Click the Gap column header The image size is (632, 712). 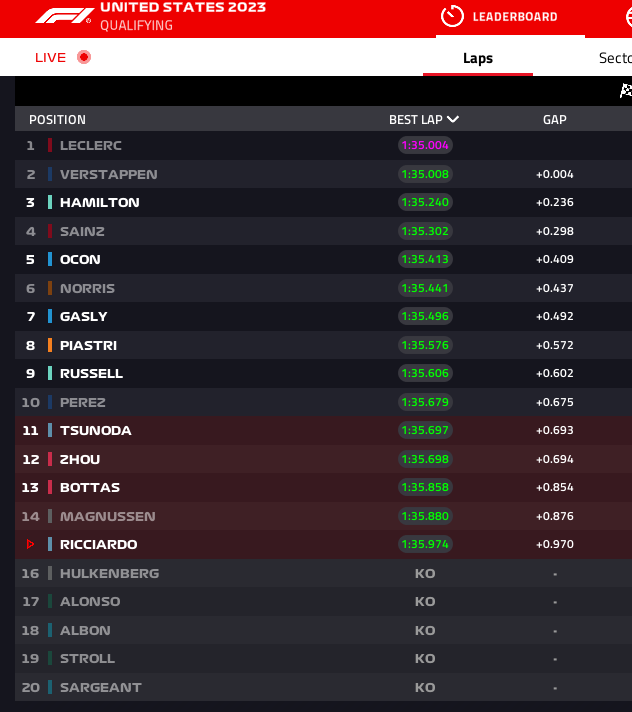coord(554,120)
